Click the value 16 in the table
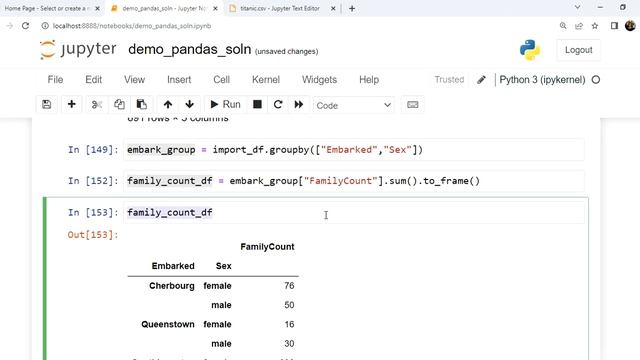640x360 pixels. click(289, 324)
